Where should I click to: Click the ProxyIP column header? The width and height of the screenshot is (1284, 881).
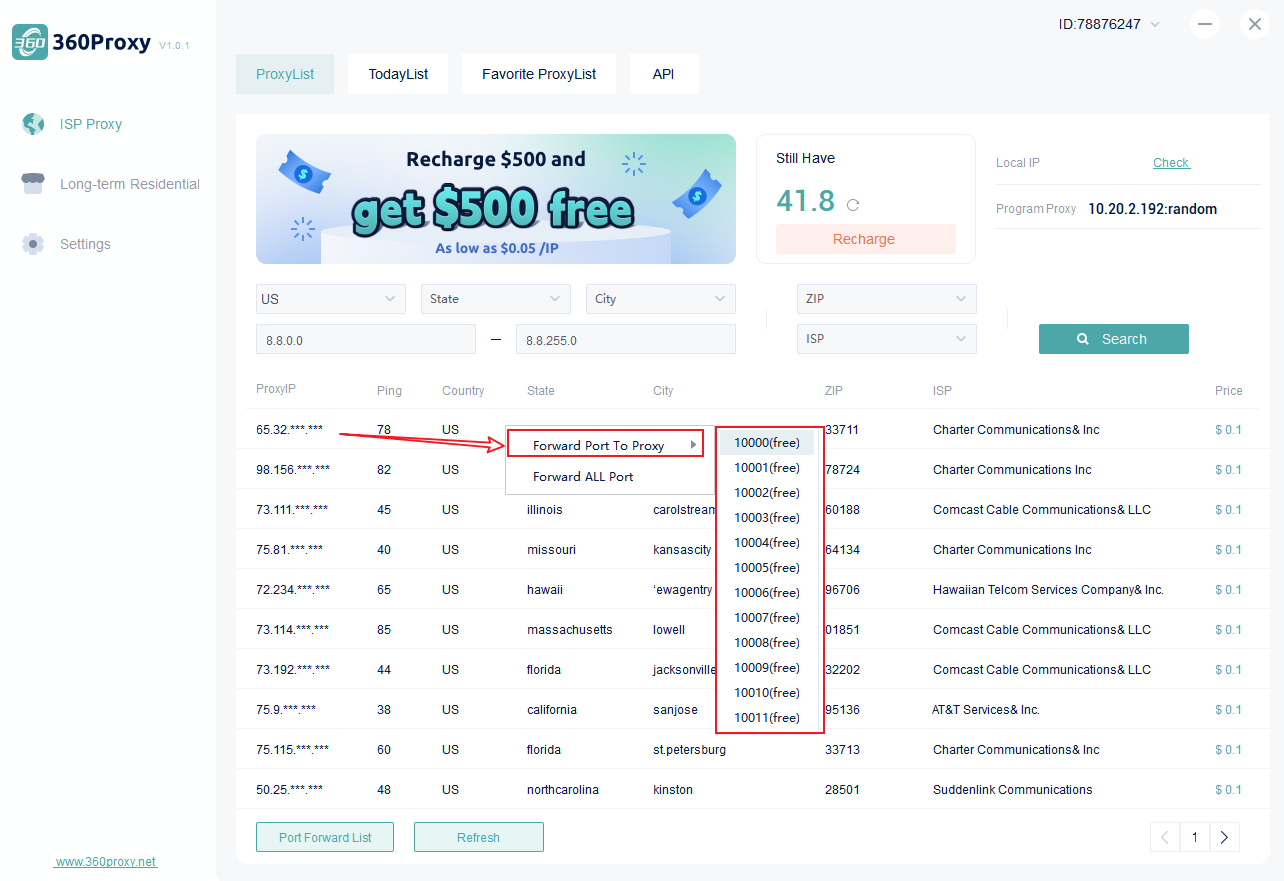[276, 389]
